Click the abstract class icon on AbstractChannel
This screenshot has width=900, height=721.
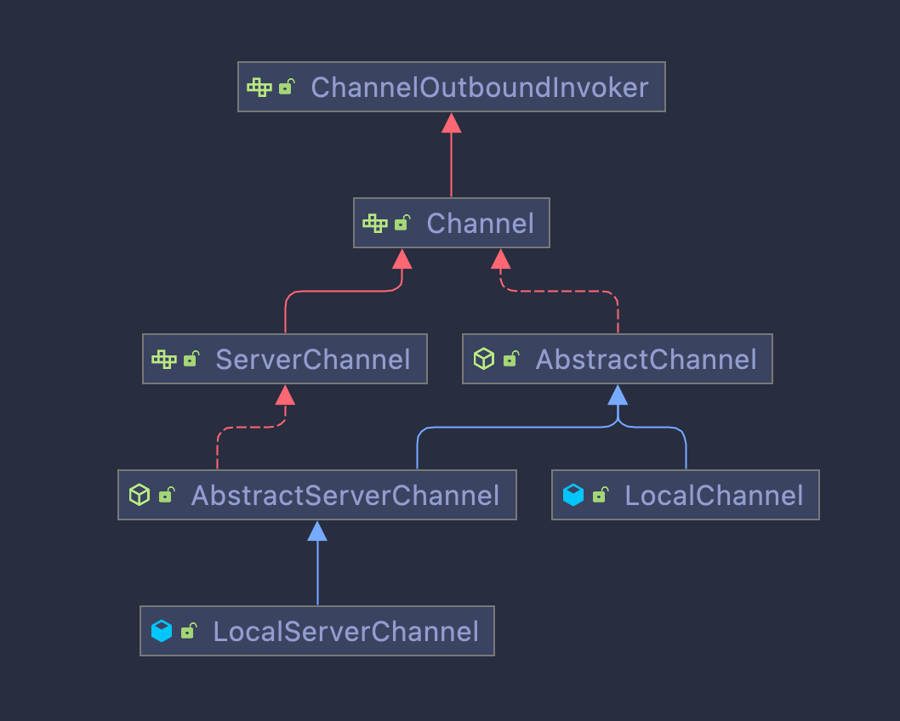click(x=484, y=359)
